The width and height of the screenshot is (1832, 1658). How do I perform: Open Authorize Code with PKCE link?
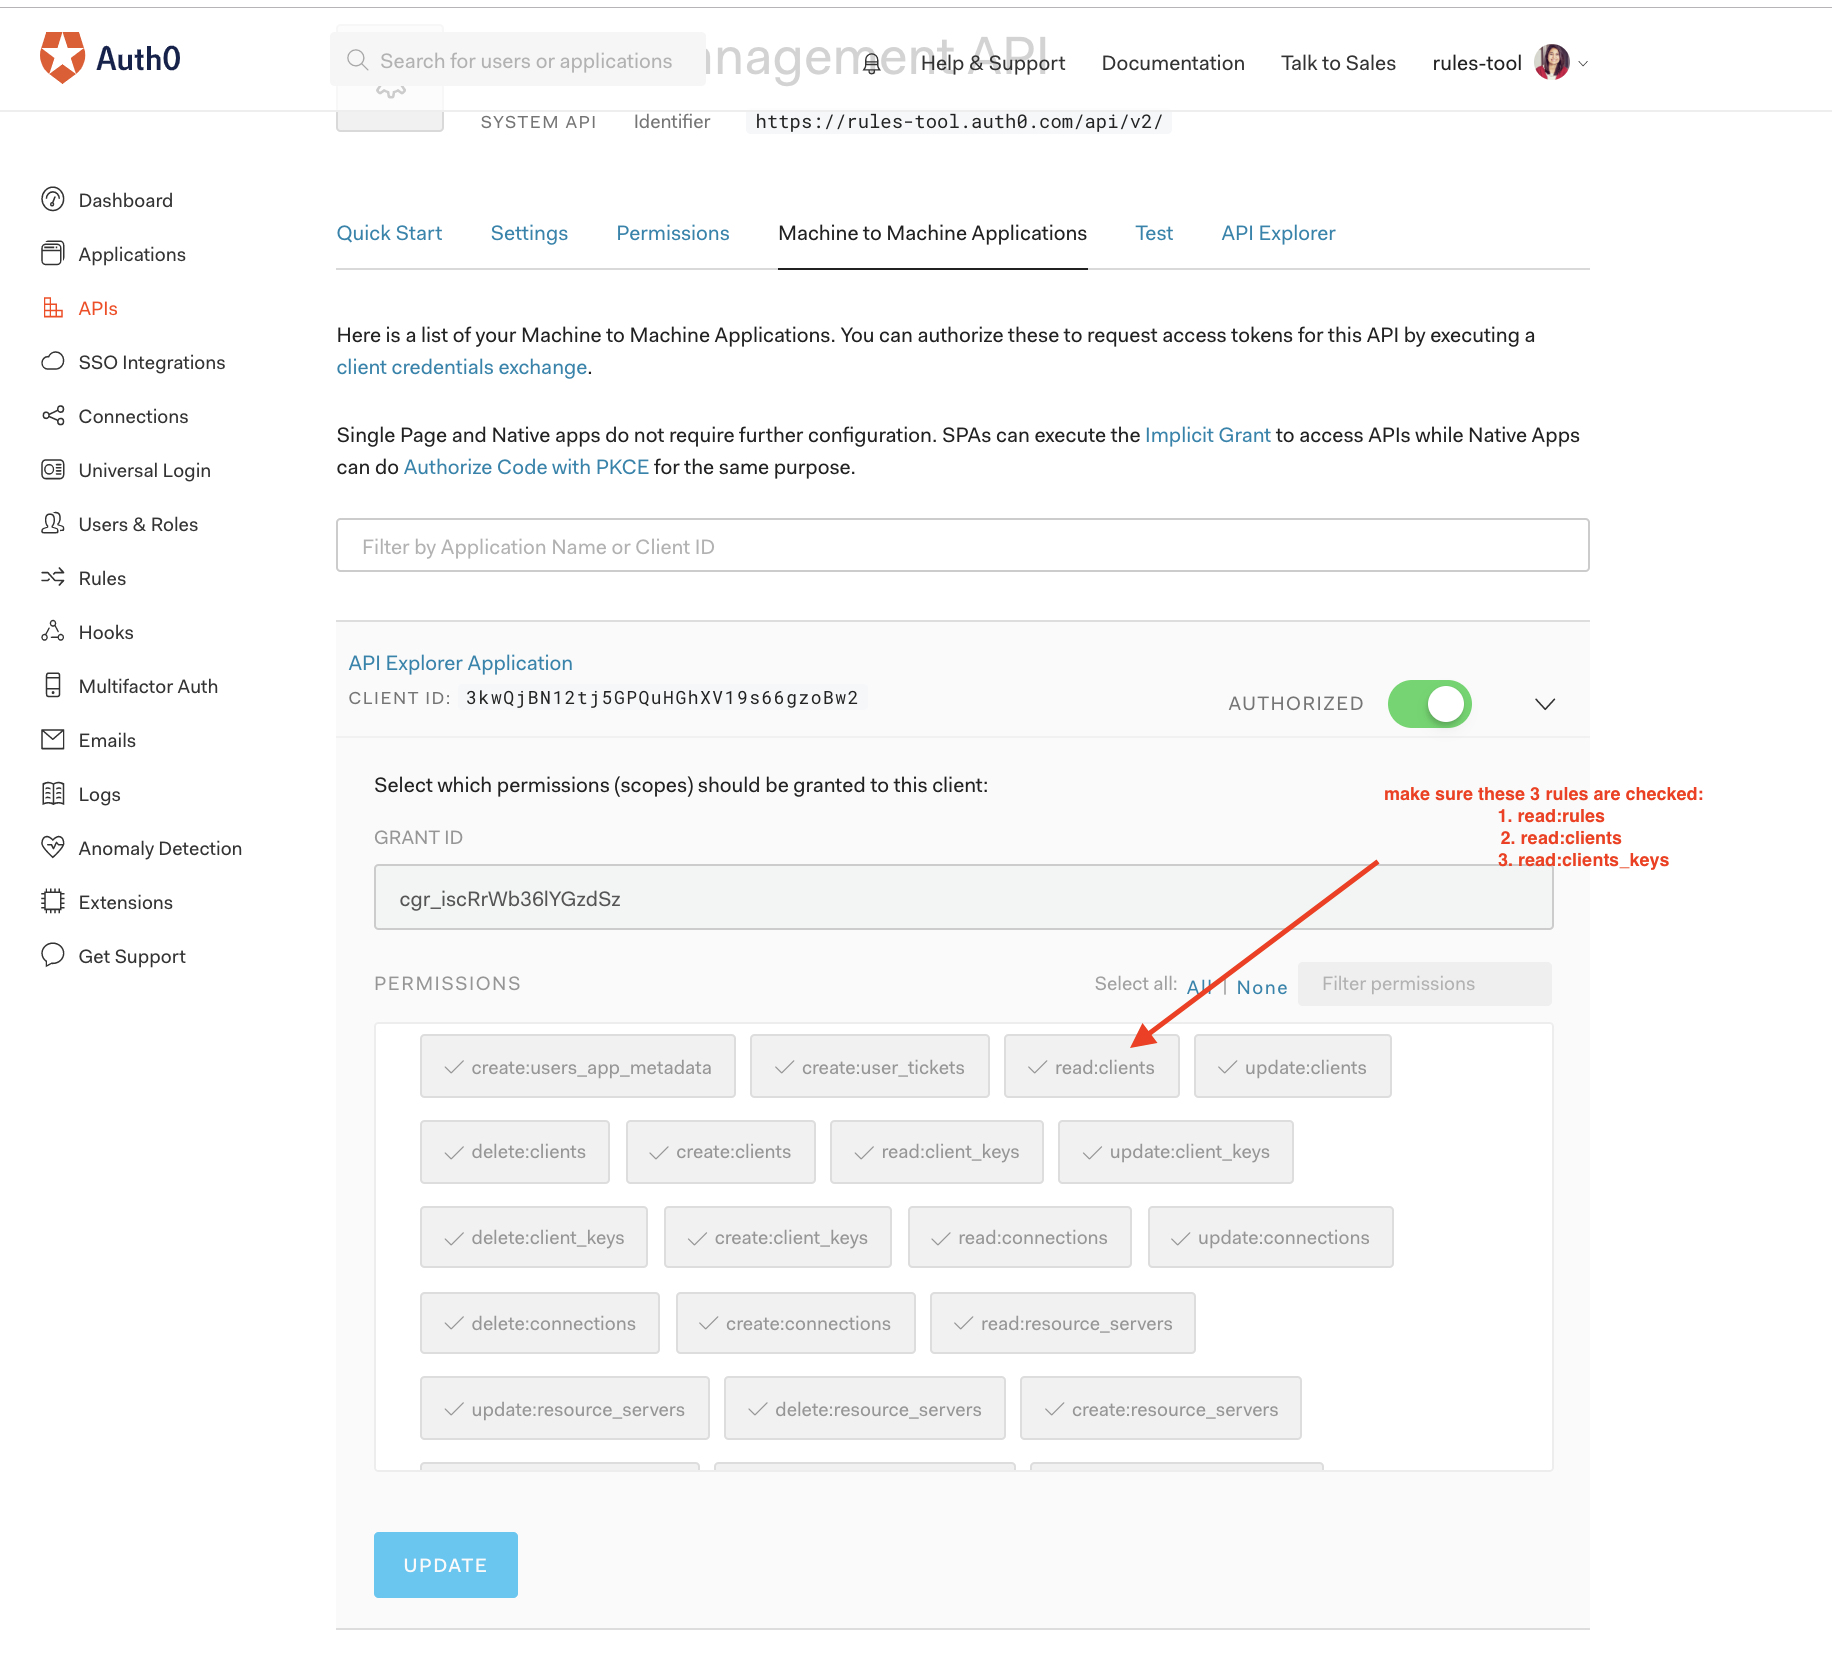coord(527,467)
